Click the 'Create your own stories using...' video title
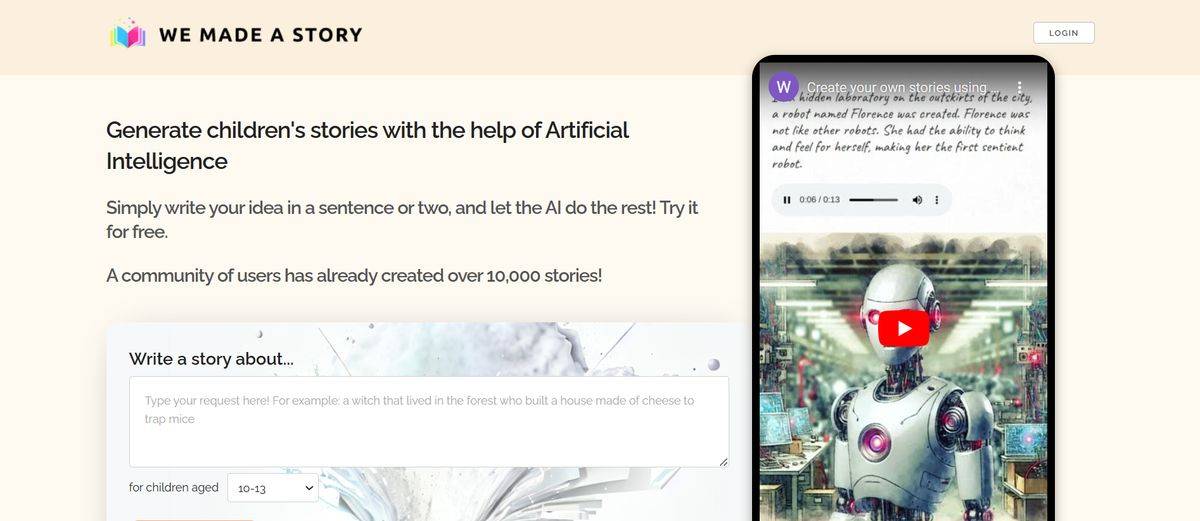This screenshot has height=521, width=1200. click(897, 87)
